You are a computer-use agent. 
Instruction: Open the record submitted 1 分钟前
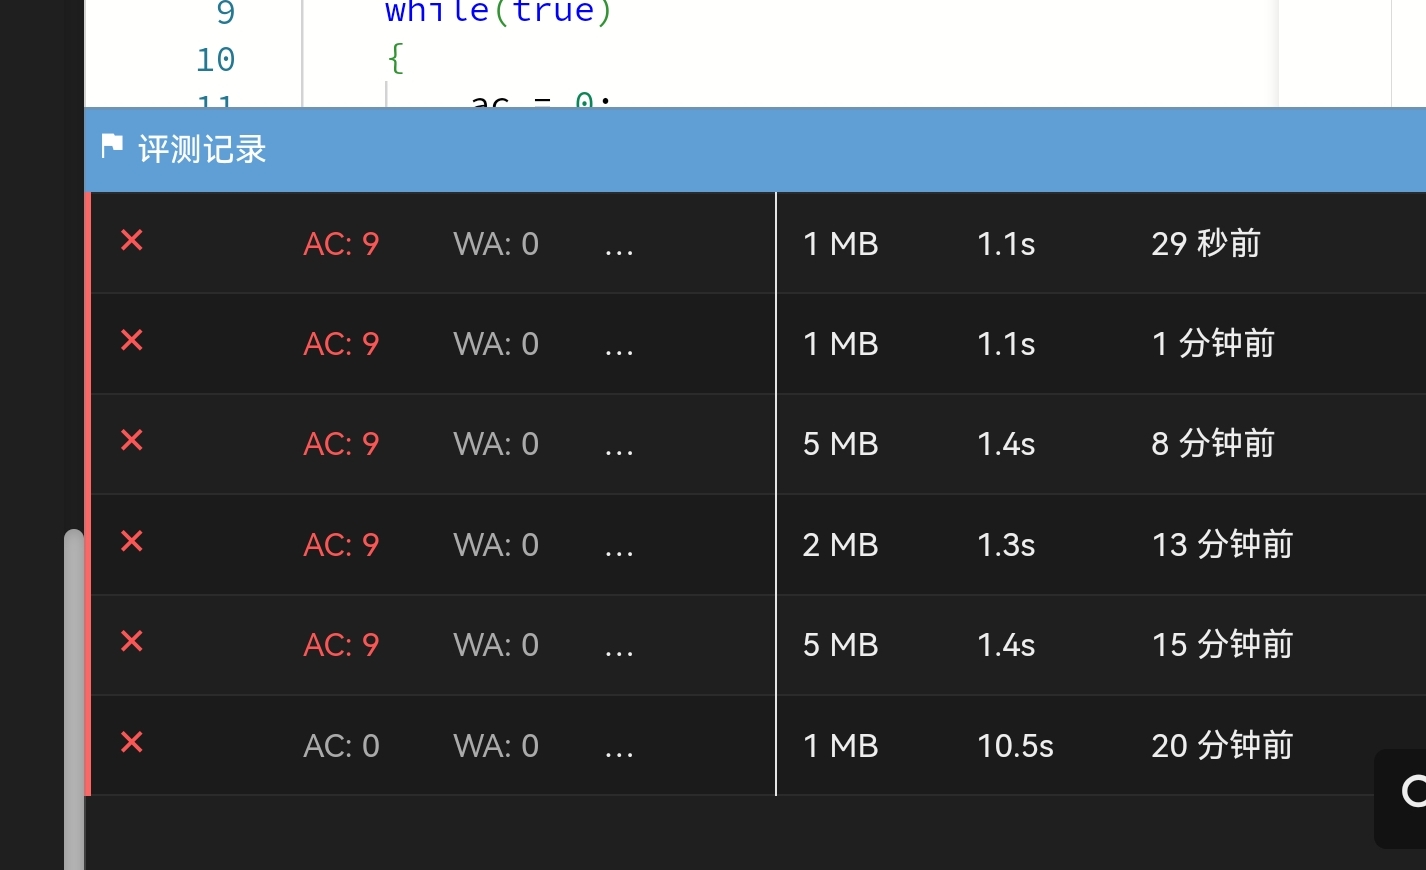point(1212,344)
